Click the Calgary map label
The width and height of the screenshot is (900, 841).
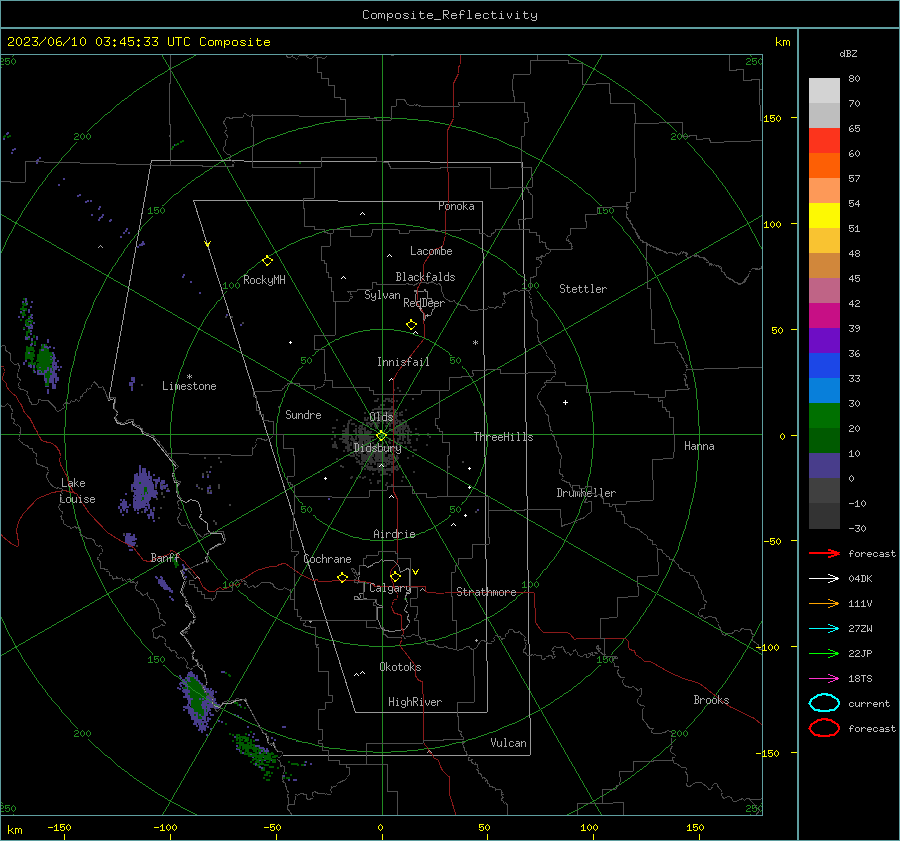[x=390, y=588]
